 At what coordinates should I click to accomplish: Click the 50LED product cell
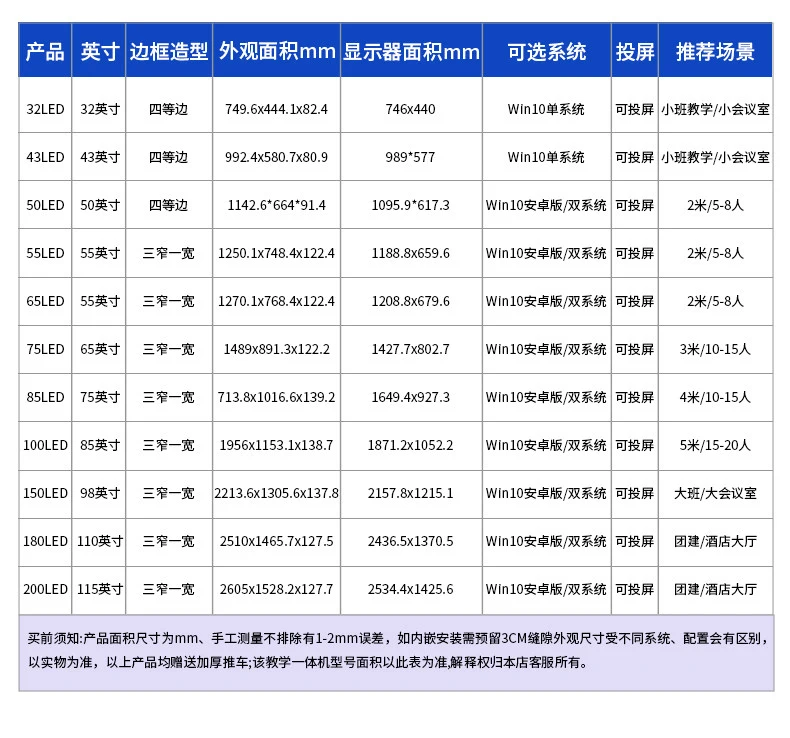[x=45, y=205]
